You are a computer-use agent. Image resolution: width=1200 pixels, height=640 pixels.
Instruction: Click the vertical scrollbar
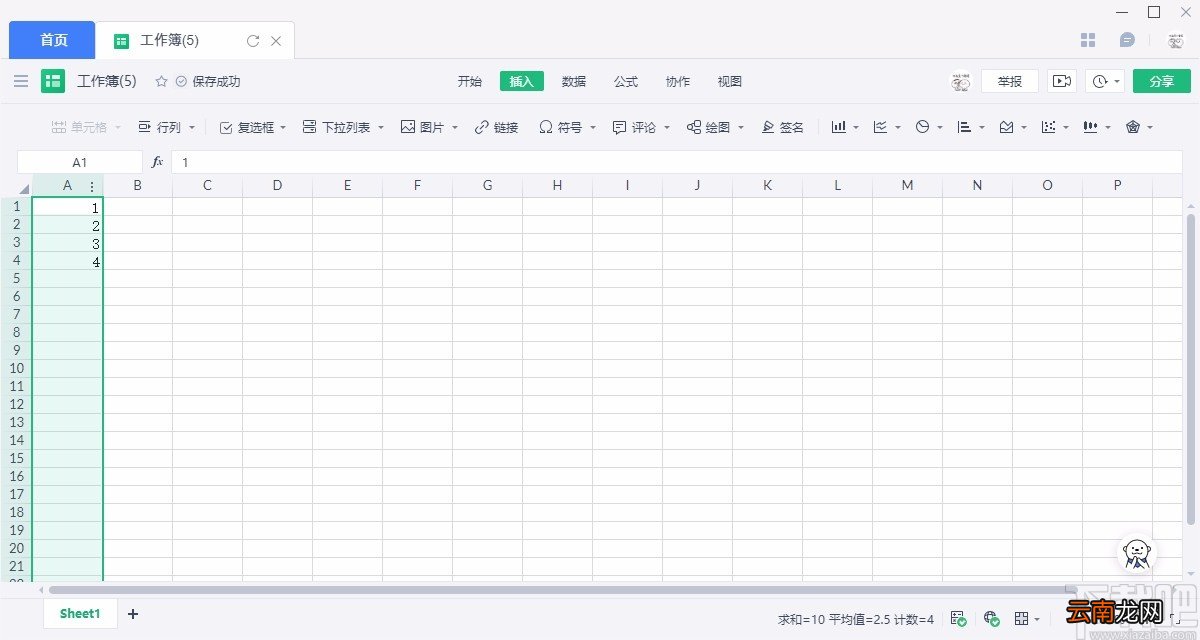click(x=1191, y=368)
